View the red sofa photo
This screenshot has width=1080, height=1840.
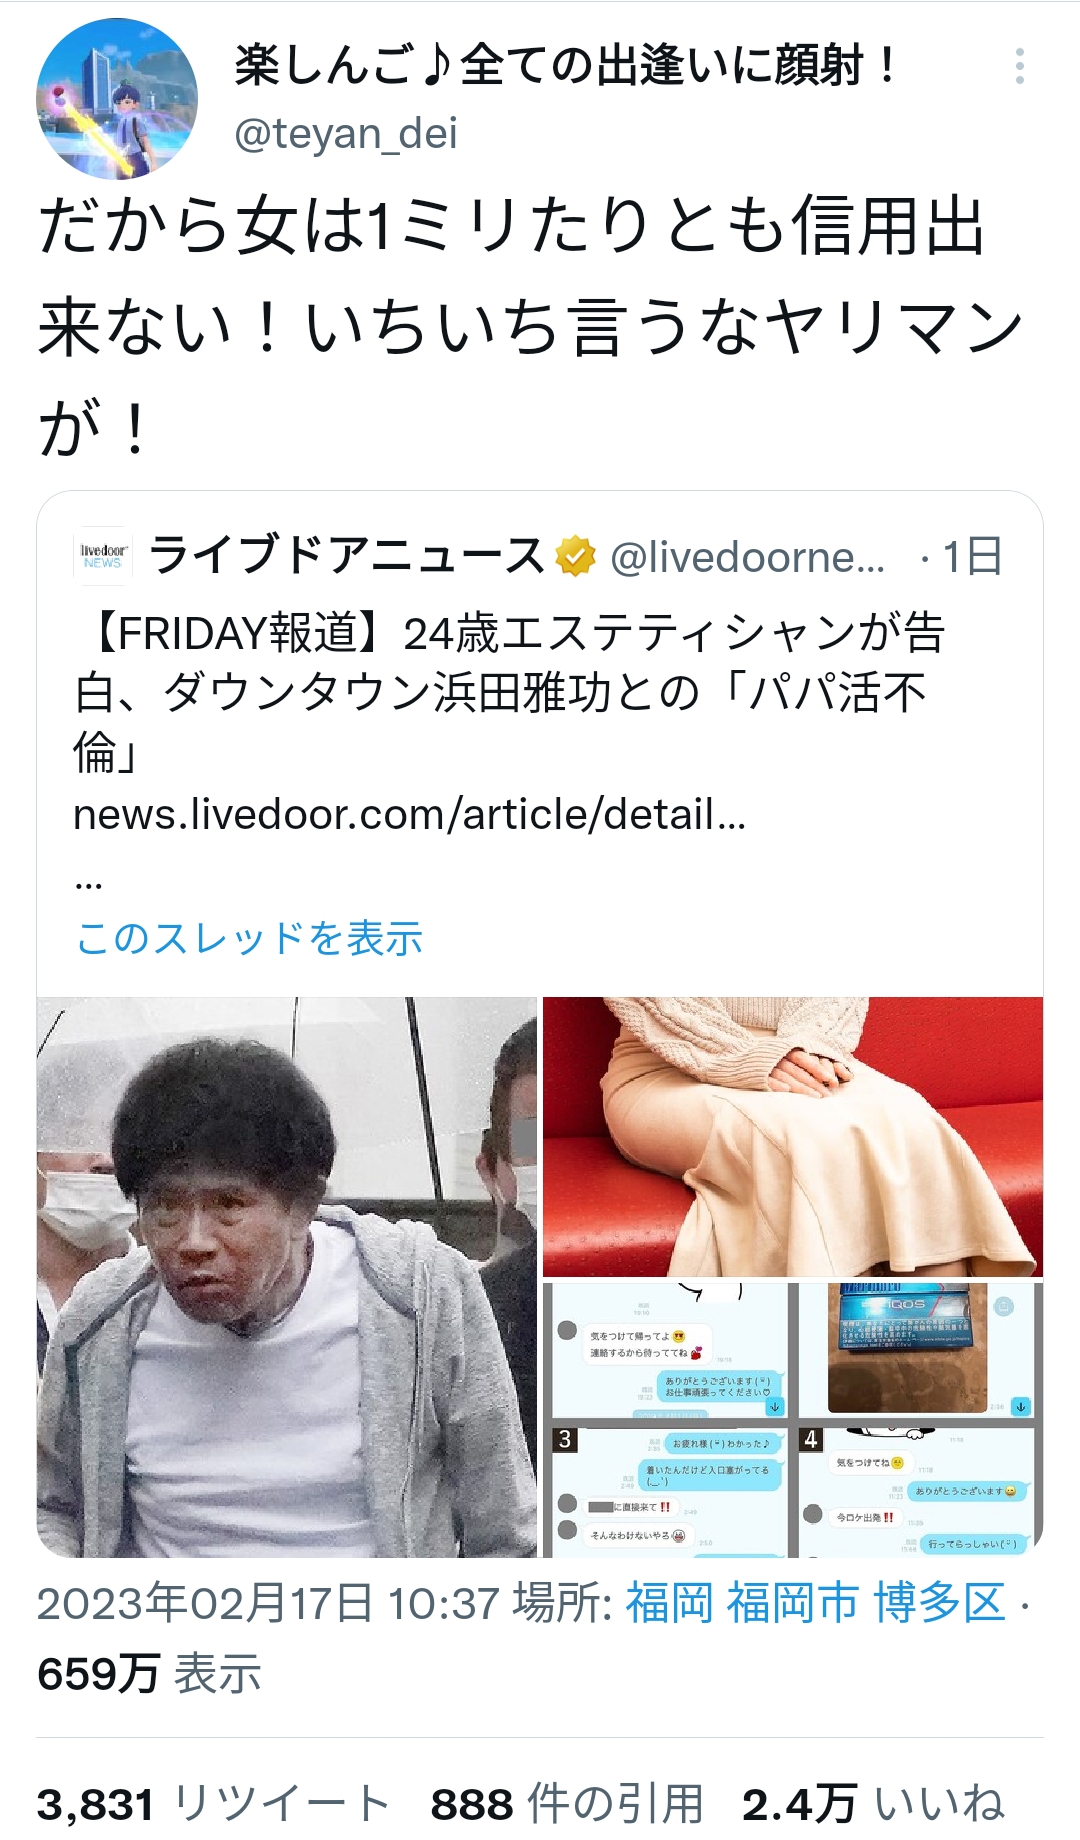(793, 1137)
